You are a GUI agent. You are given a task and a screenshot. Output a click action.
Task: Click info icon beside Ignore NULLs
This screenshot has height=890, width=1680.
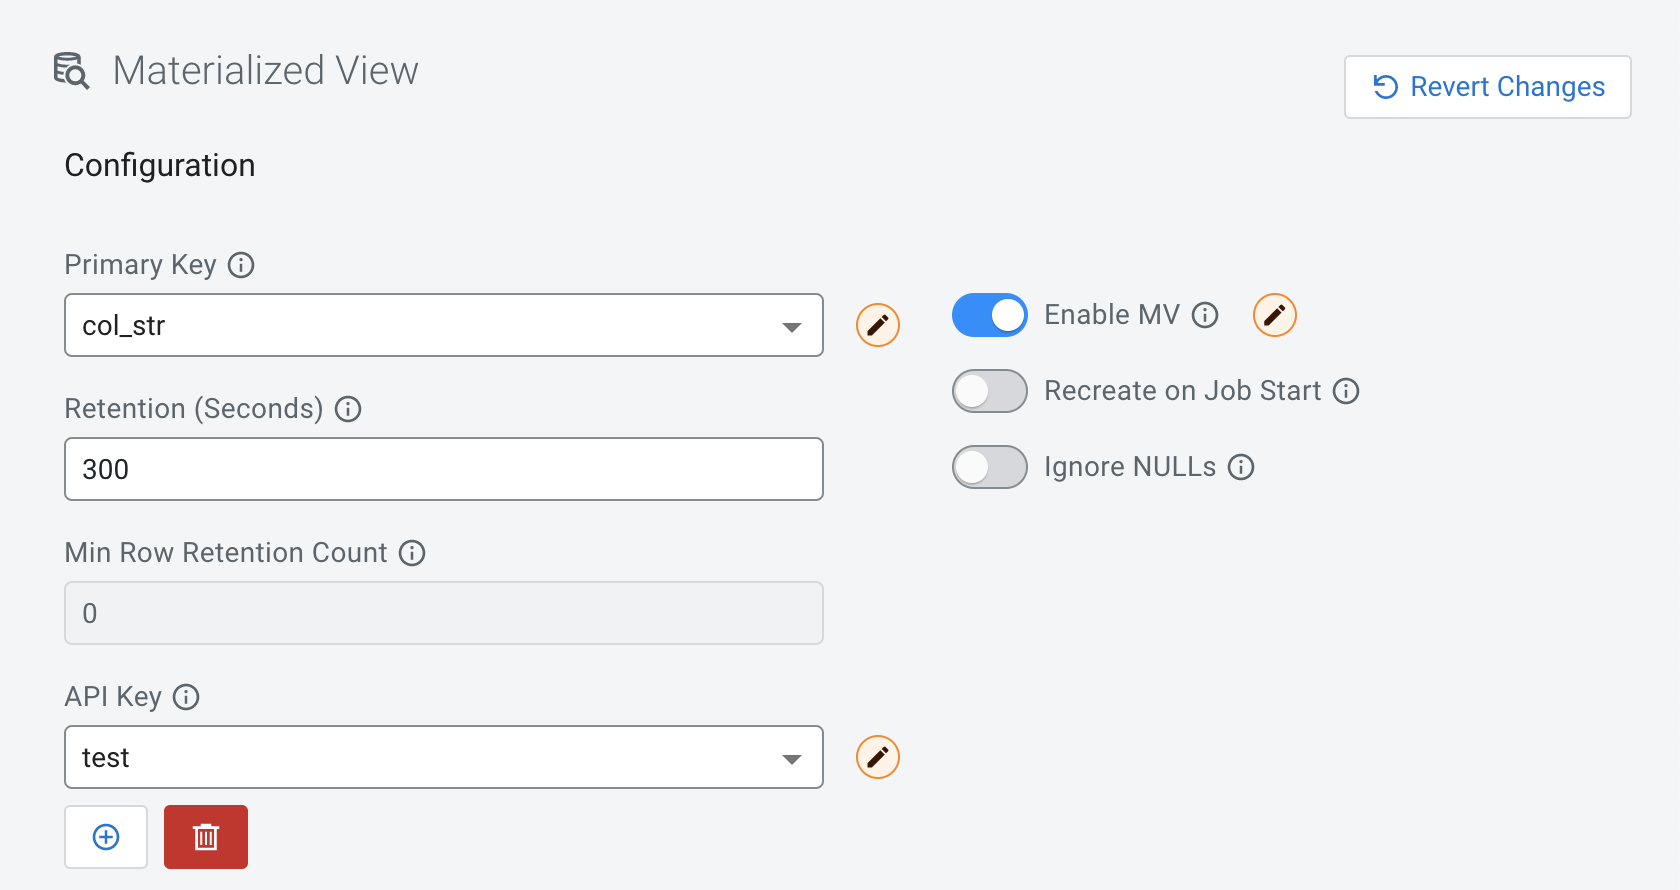tap(1241, 467)
